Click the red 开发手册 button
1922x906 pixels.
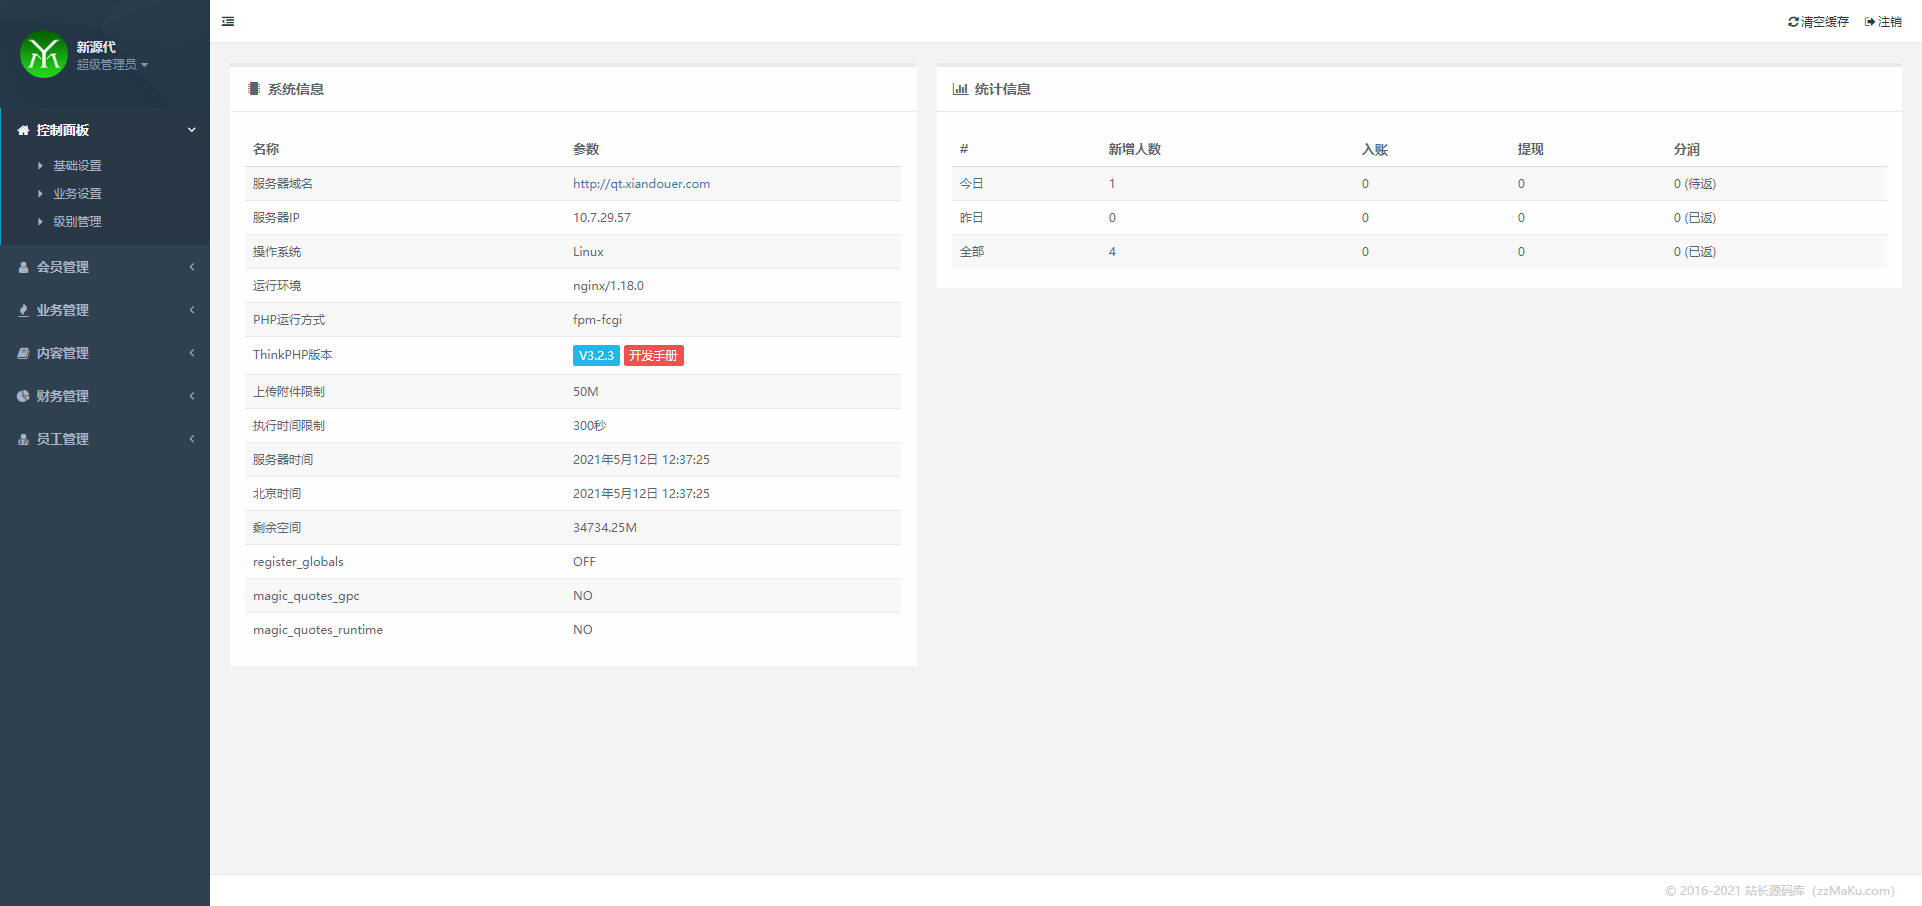coord(654,355)
